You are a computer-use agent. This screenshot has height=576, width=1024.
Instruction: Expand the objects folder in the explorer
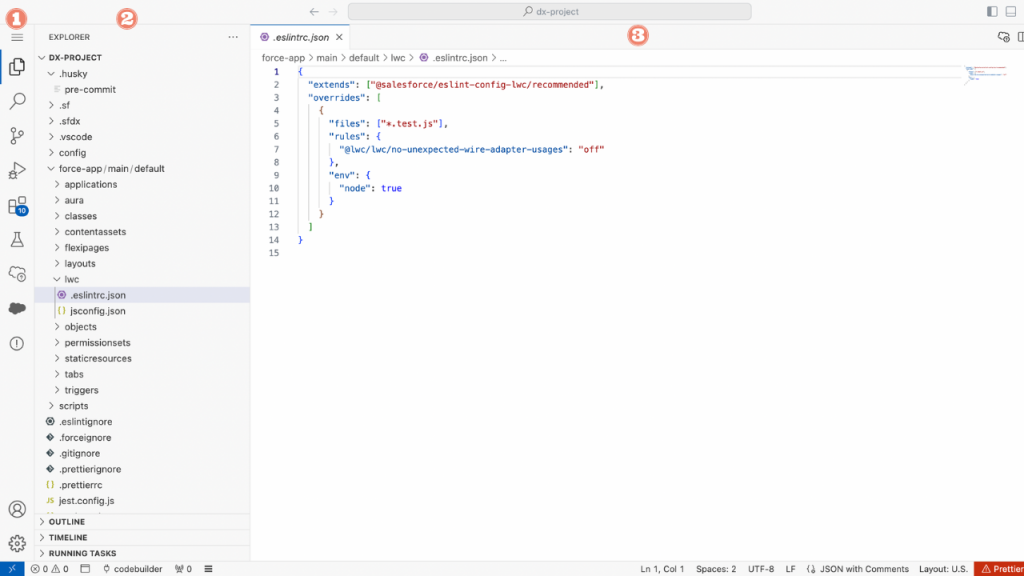[81, 326]
